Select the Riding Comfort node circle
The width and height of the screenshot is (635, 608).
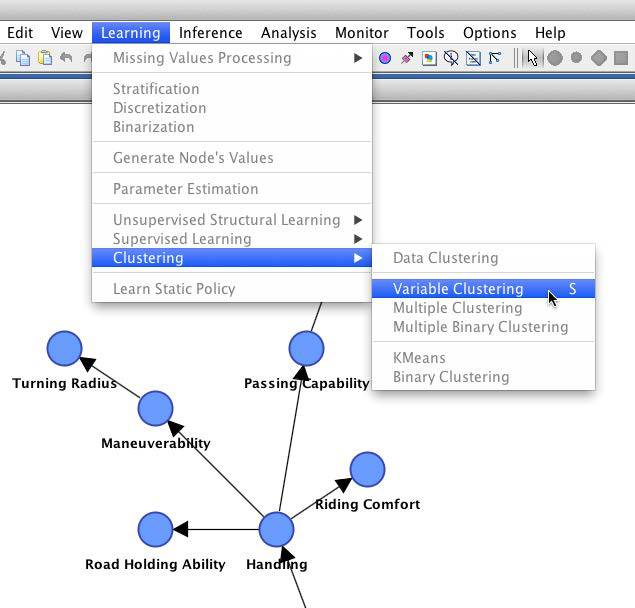click(x=367, y=469)
